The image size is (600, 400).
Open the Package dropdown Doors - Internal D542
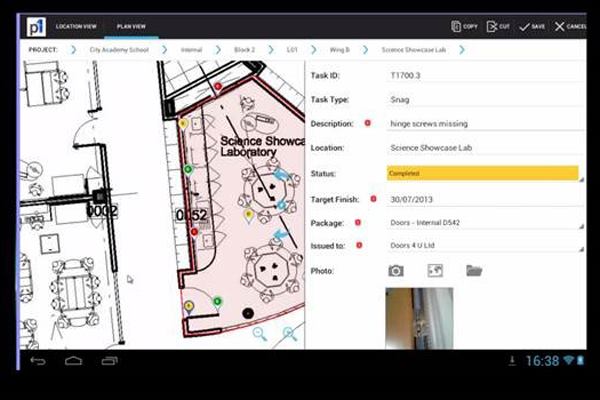pyautogui.click(x=485, y=223)
